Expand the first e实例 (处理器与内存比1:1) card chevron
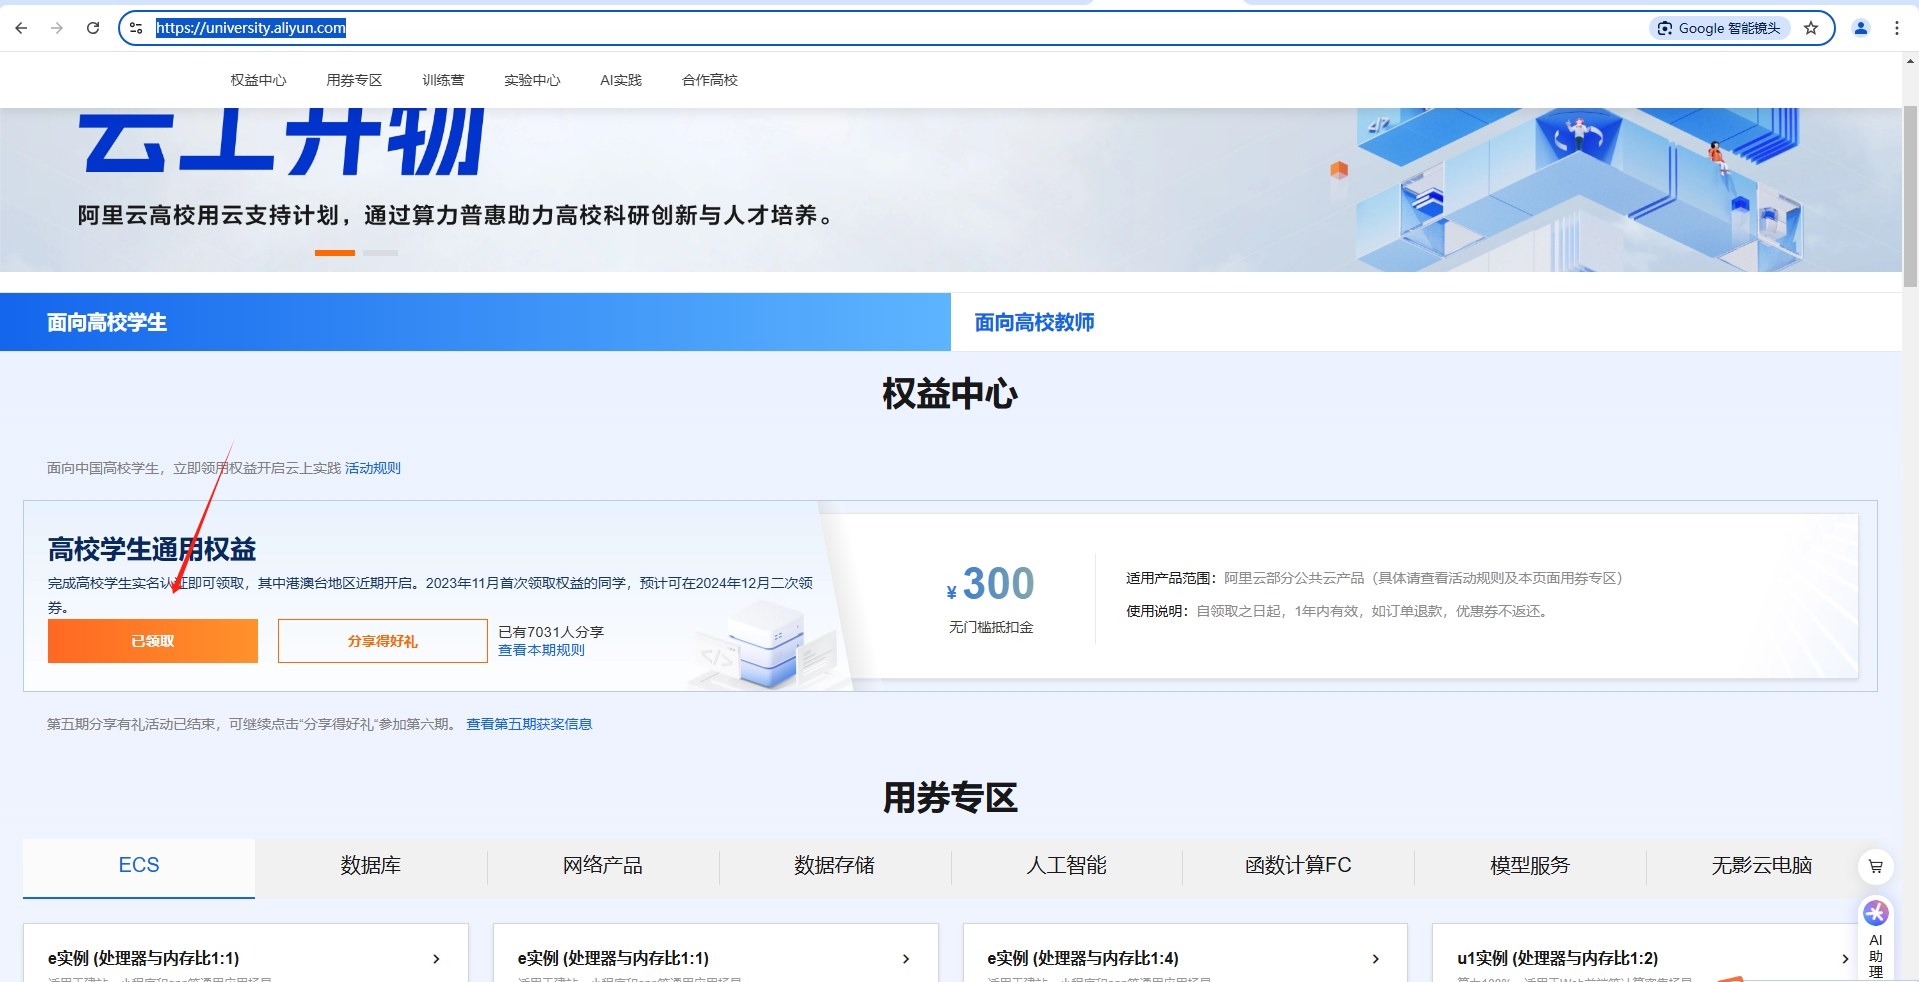This screenshot has width=1919, height=982. (x=436, y=959)
